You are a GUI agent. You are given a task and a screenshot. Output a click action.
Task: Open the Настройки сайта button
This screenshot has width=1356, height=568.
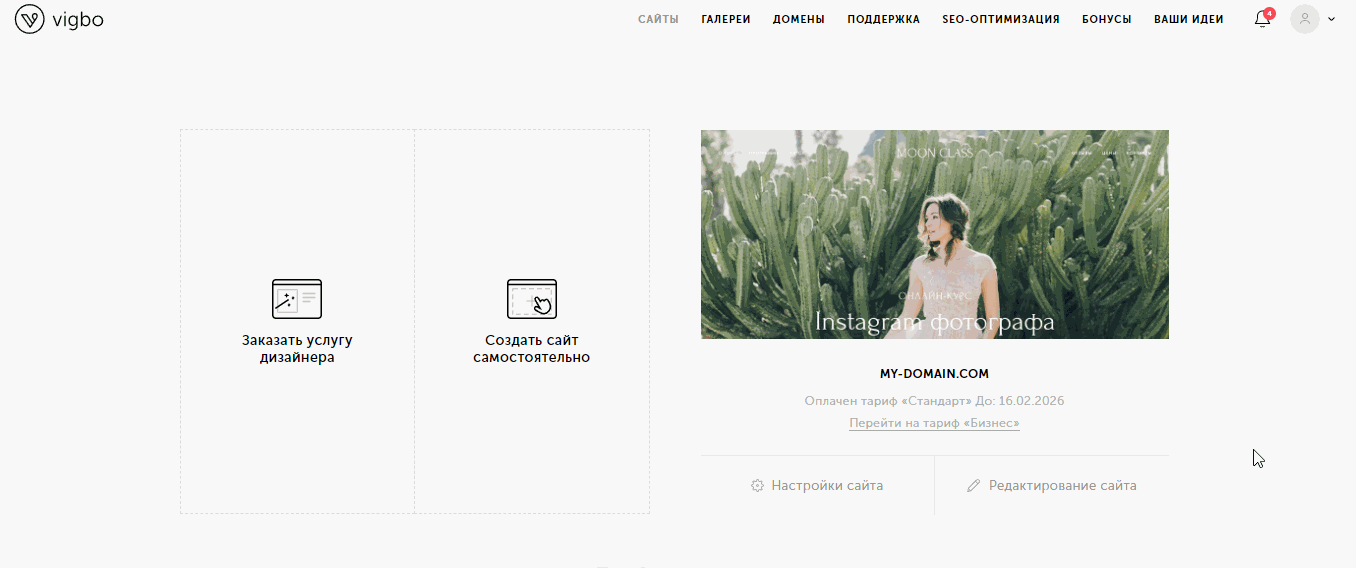817,486
